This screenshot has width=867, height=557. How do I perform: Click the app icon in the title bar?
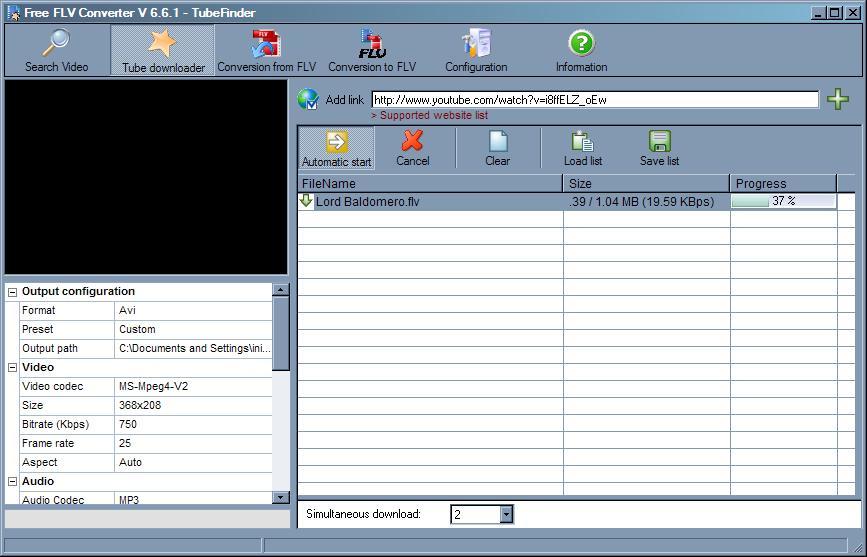click(14, 12)
